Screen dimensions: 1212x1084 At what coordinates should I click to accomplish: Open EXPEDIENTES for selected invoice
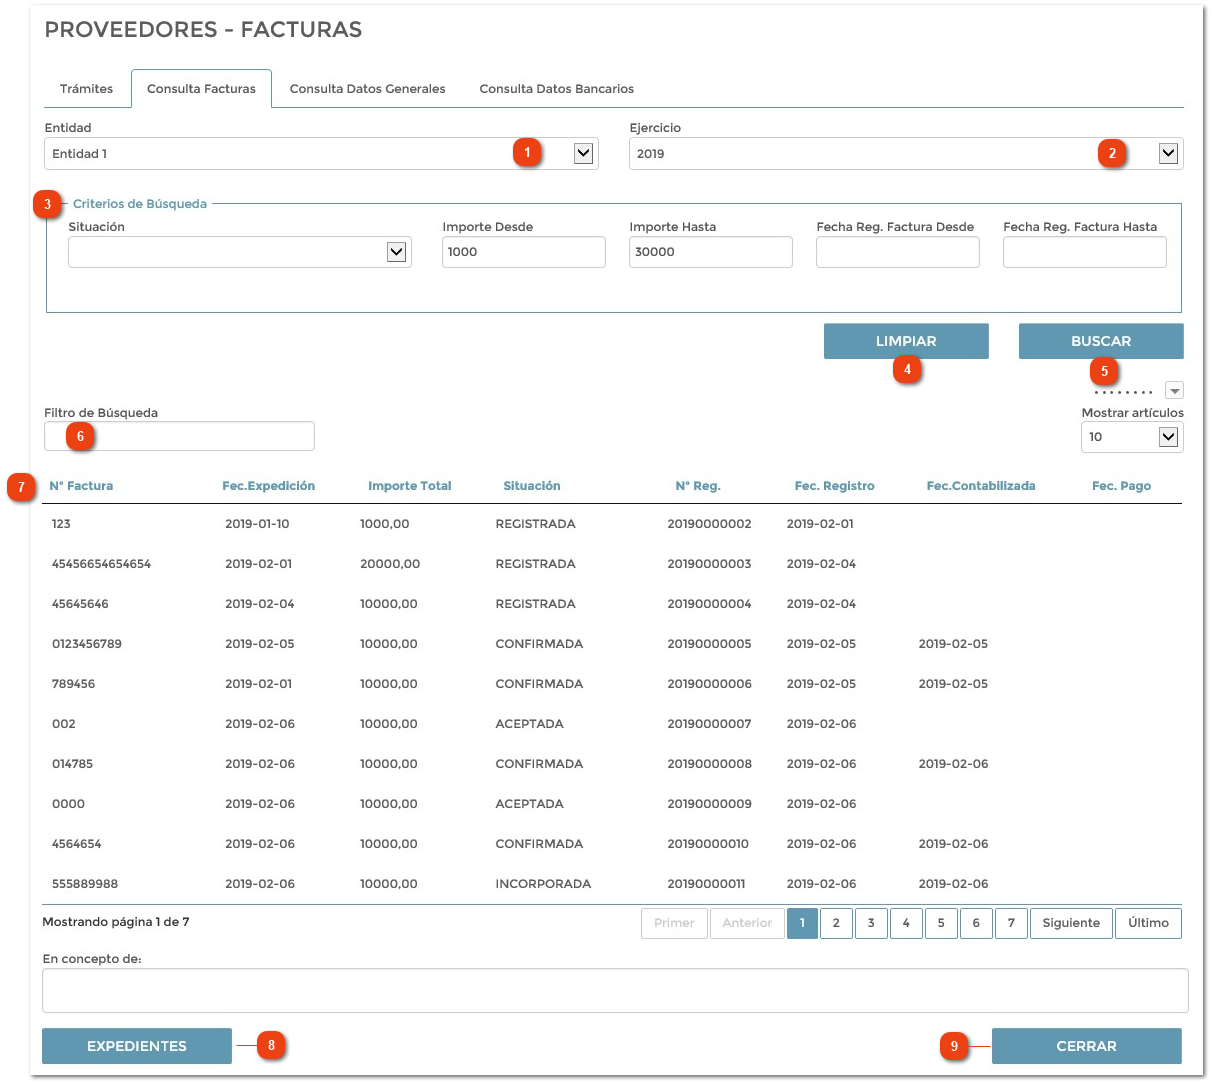137,1046
